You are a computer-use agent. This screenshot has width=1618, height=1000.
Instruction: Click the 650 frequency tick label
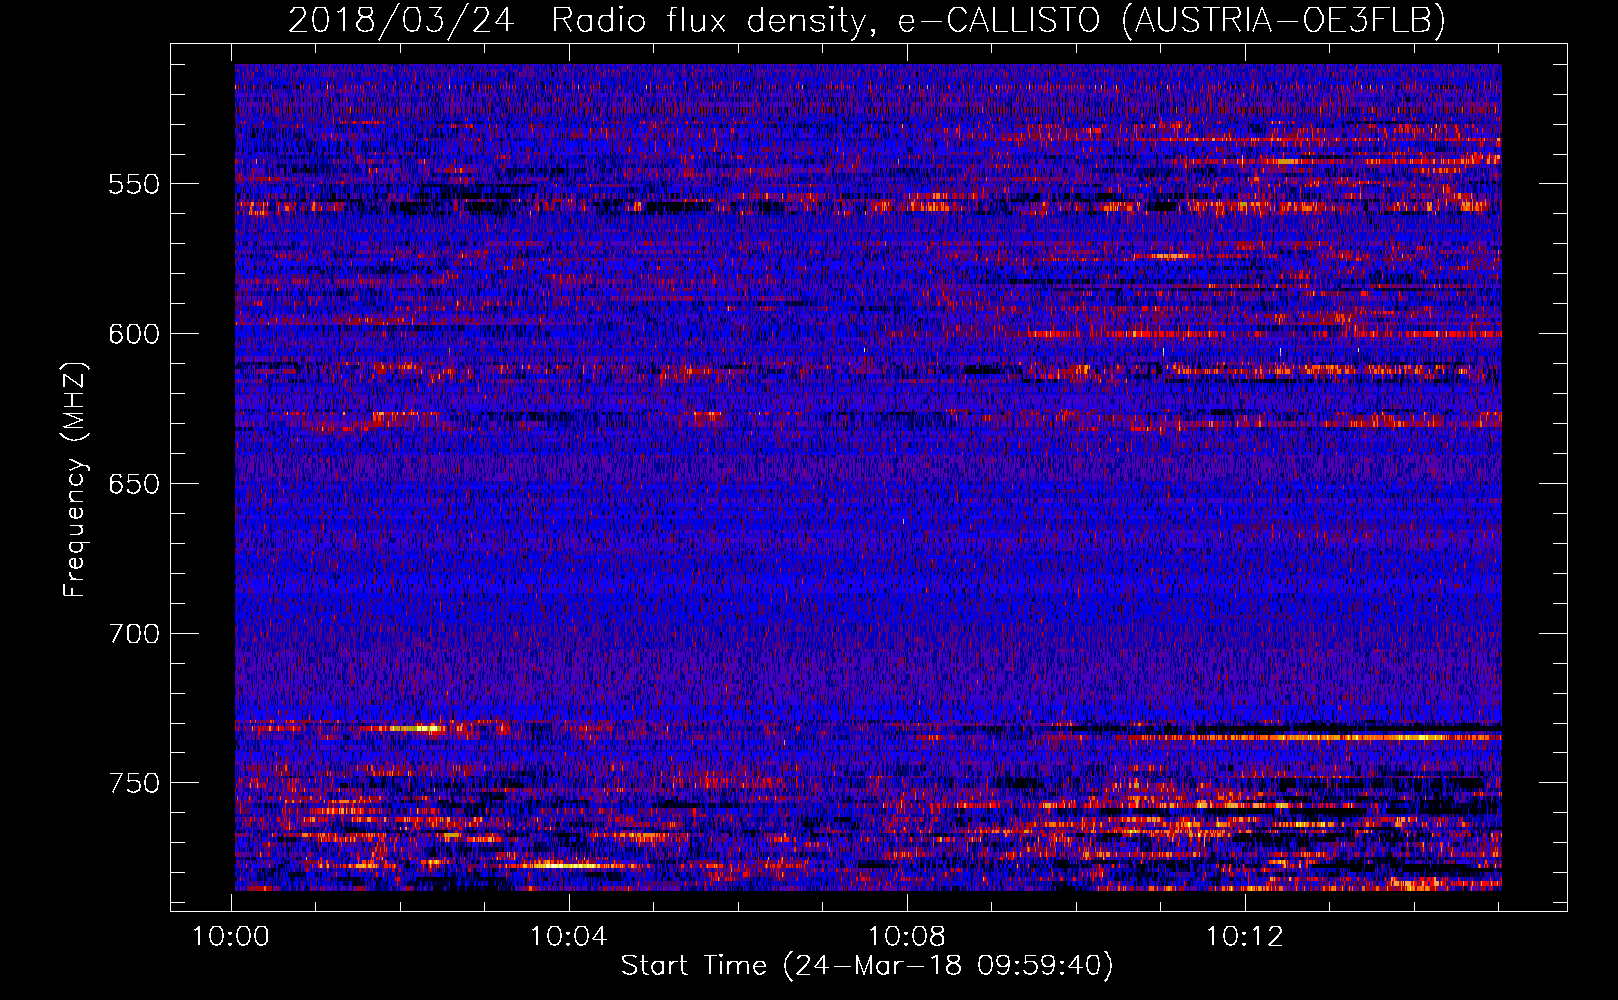pos(134,484)
